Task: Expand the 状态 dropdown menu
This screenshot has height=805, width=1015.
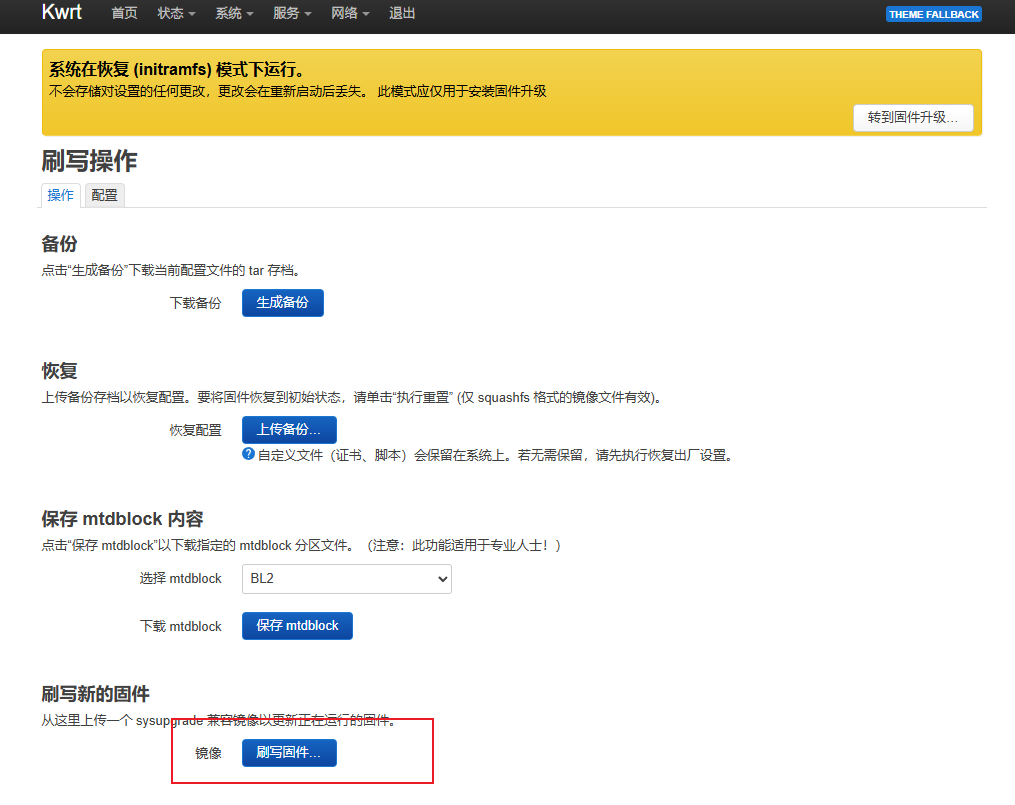Action: (x=177, y=14)
